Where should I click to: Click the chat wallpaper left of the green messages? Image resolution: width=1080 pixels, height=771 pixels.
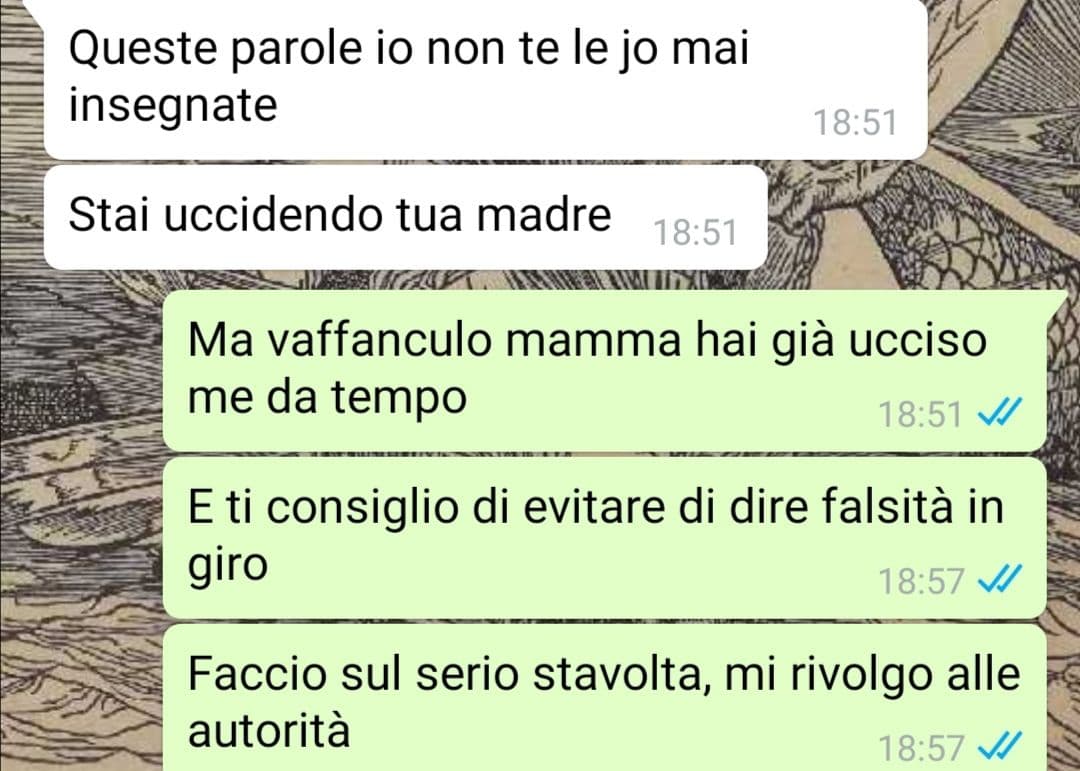(81, 524)
